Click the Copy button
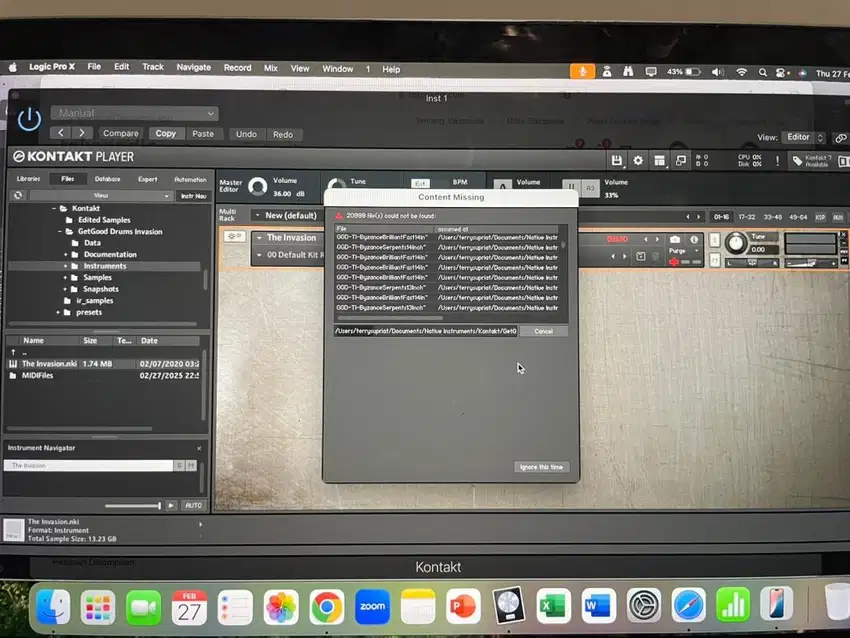This screenshot has width=850, height=638. click(166, 133)
